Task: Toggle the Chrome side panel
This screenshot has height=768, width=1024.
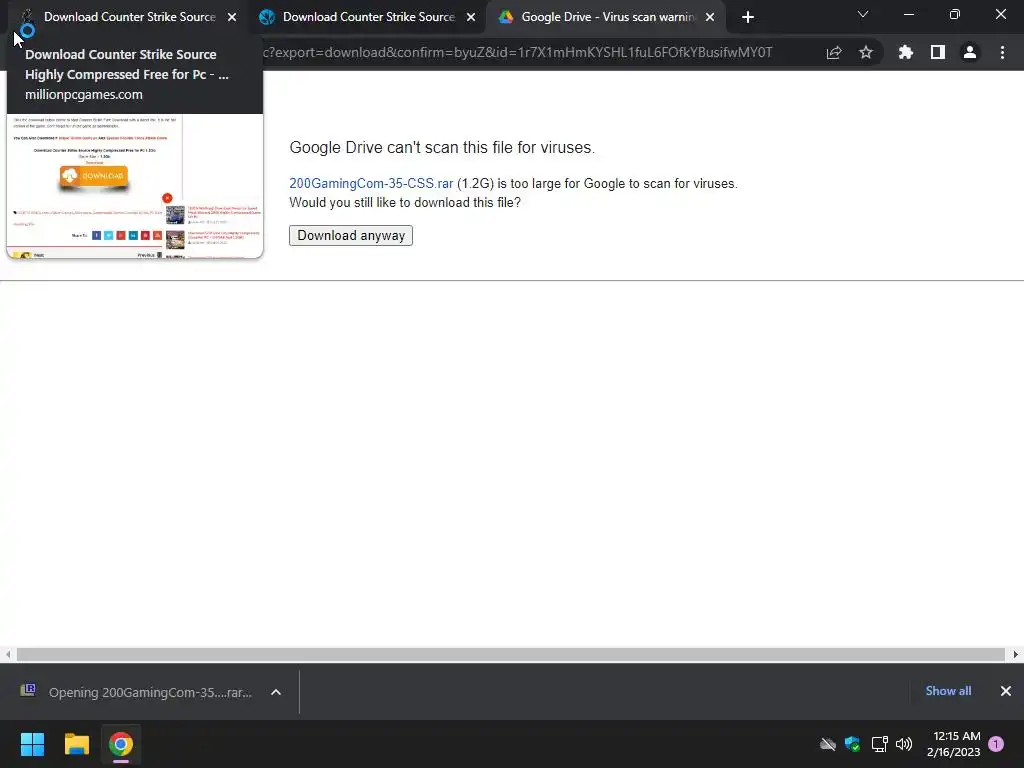Action: tap(938, 52)
